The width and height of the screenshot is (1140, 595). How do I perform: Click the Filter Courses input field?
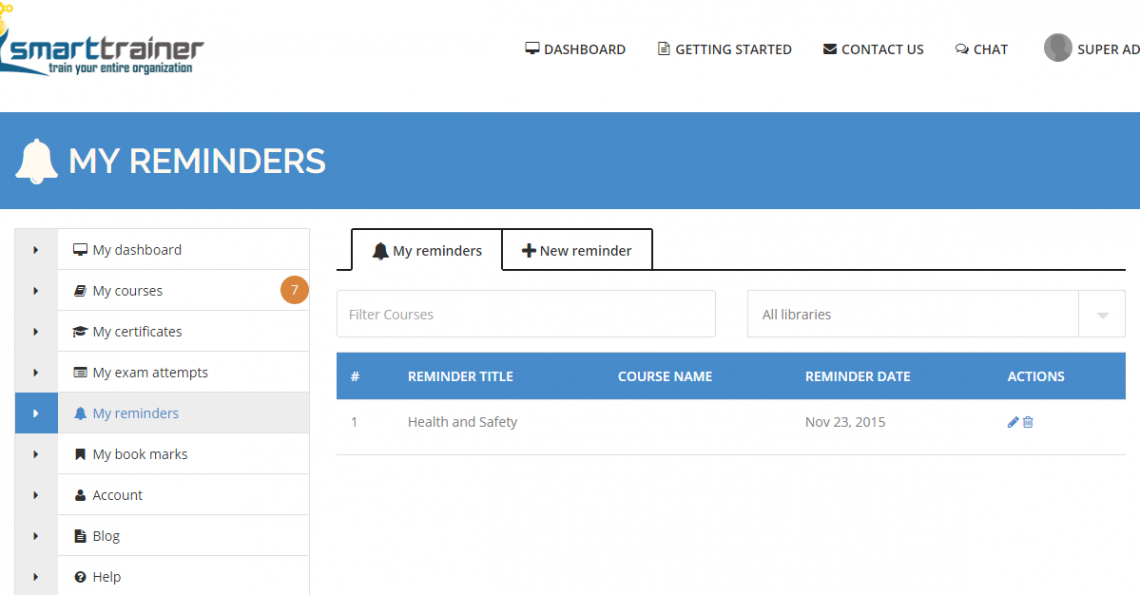(x=526, y=315)
